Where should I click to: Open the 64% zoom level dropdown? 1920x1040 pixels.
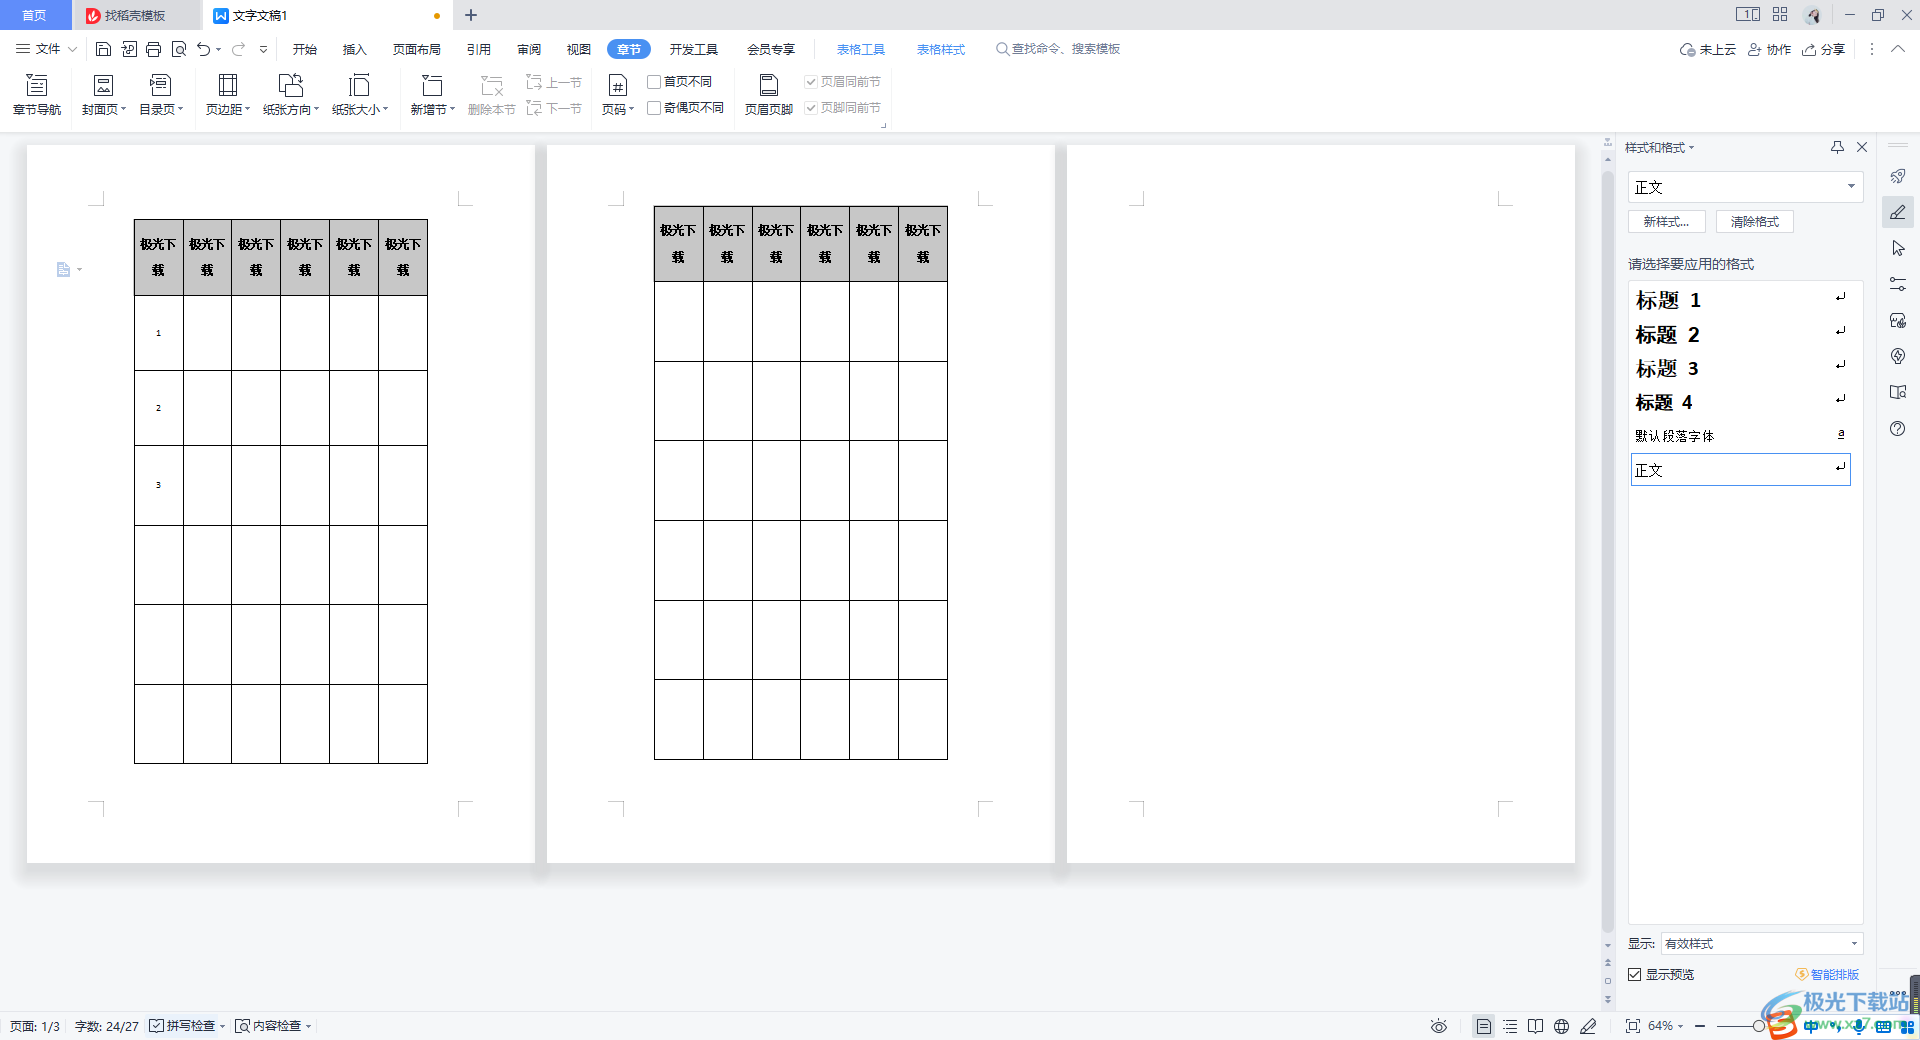point(1666,1026)
